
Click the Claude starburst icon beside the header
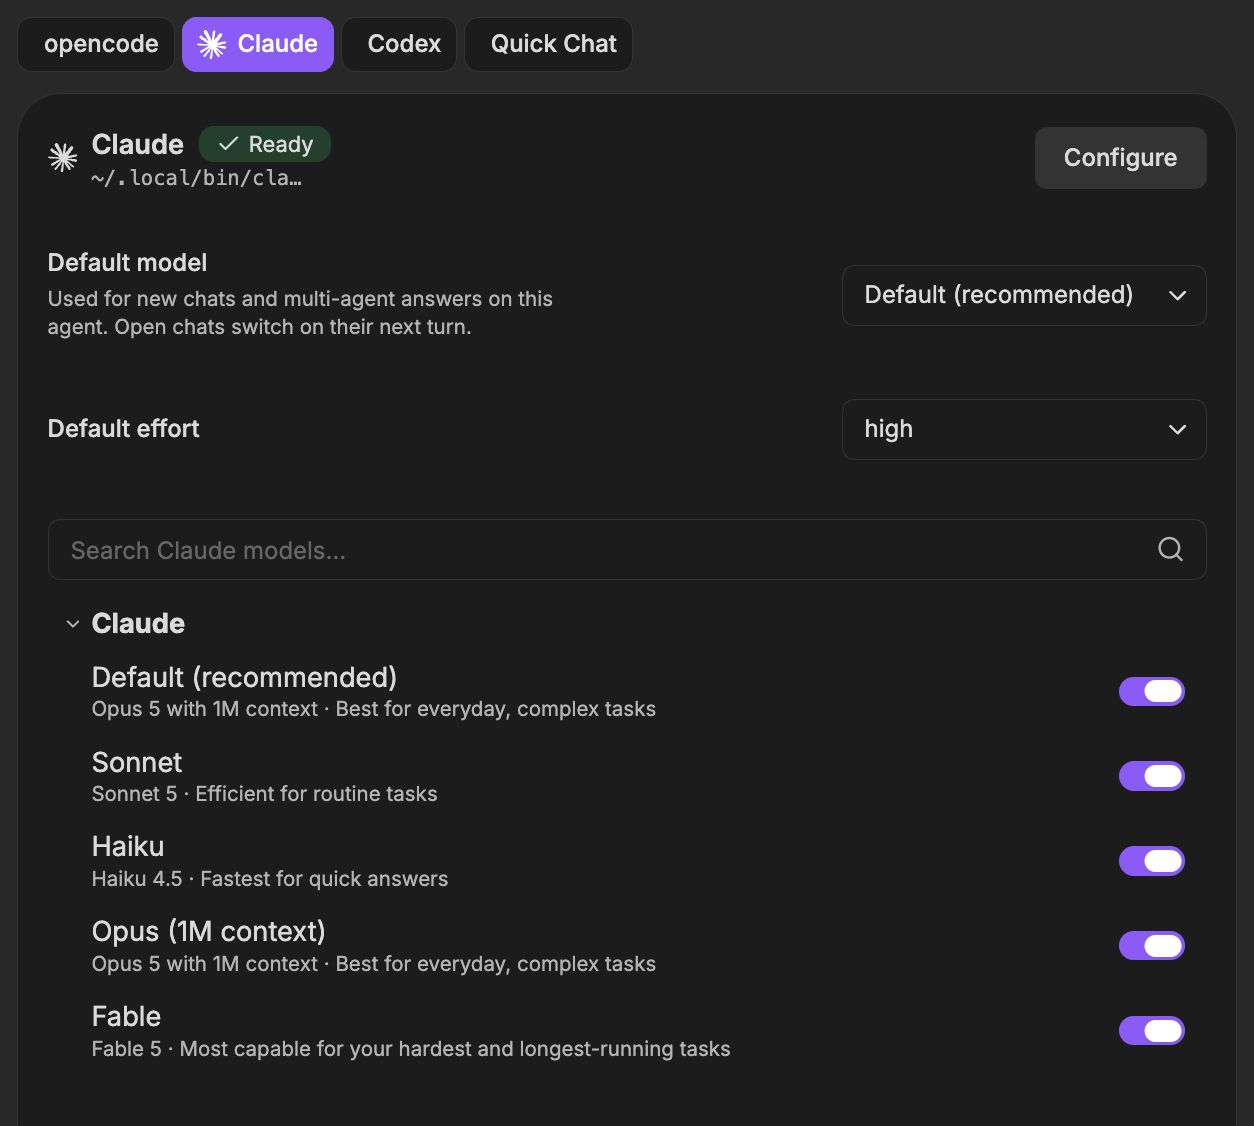63,158
